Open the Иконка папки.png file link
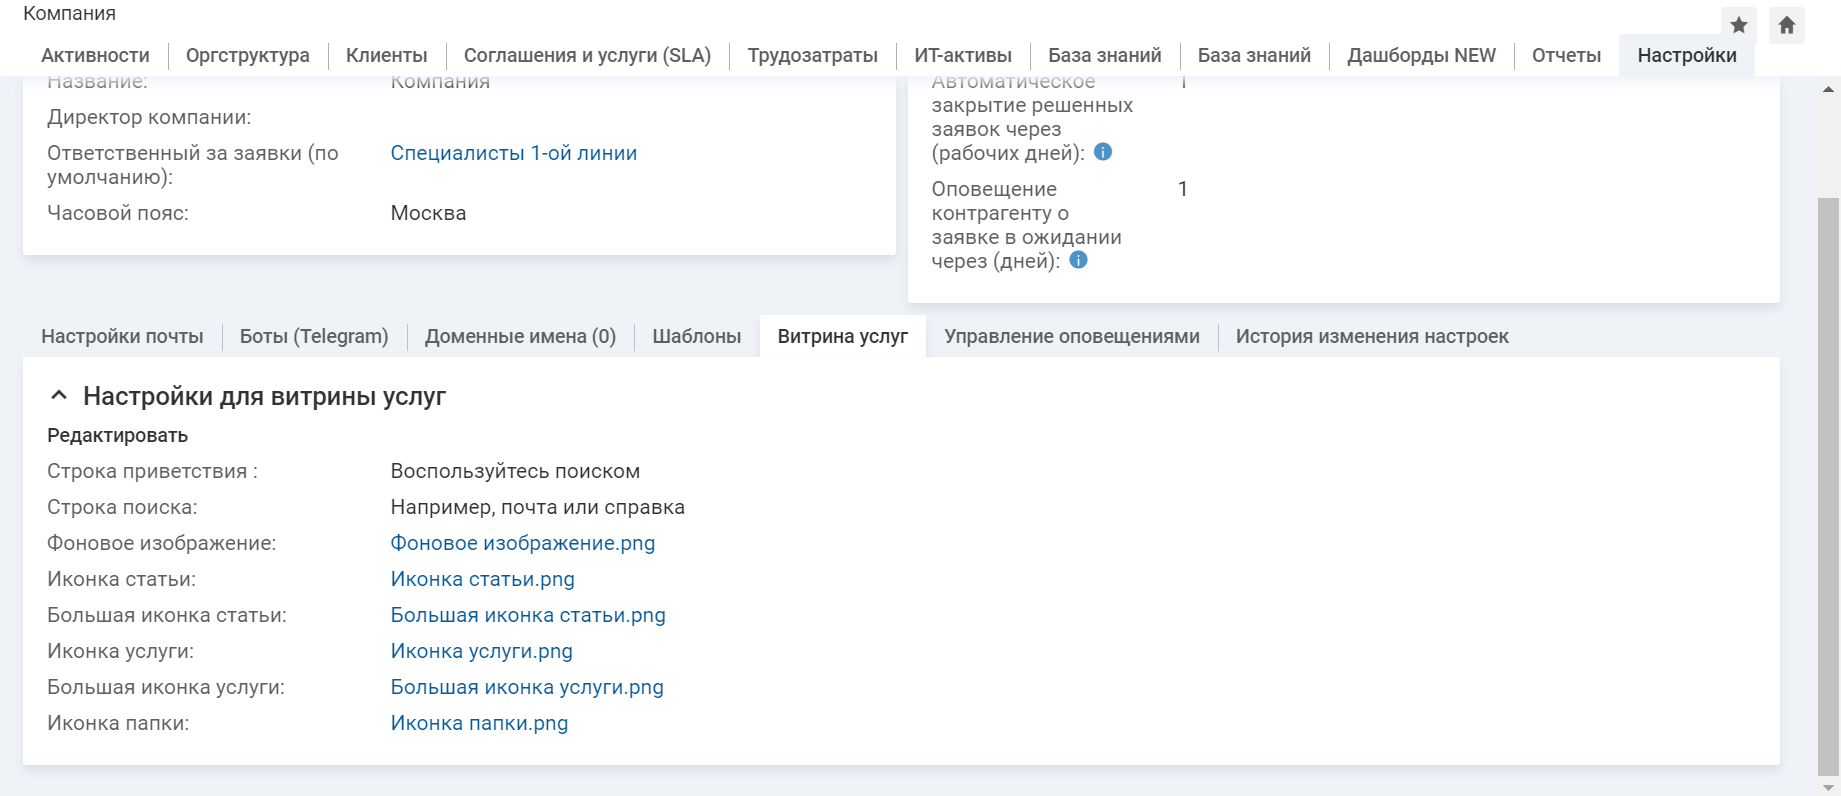The width and height of the screenshot is (1841, 796). 480,723
